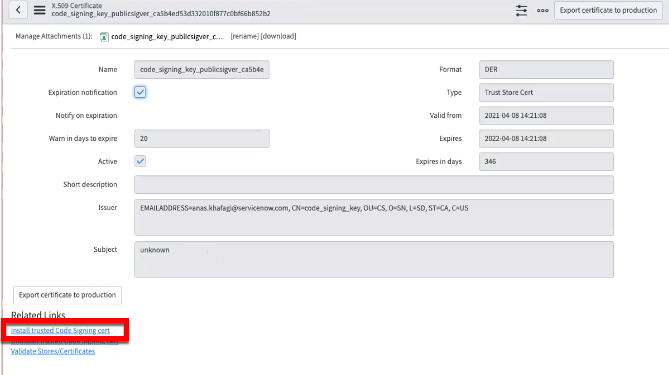Click the Related Links heading
Image resolution: width=669 pixels, height=375 pixels.
[x=38, y=315]
